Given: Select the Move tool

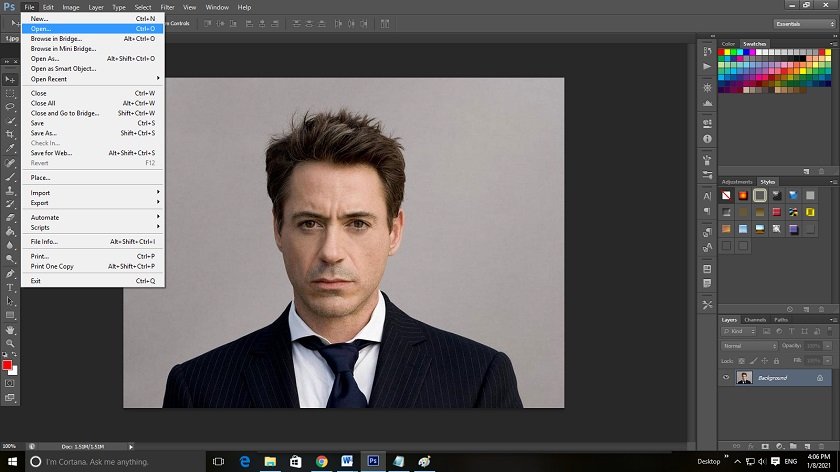Looking at the screenshot, I should (x=10, y=79).
